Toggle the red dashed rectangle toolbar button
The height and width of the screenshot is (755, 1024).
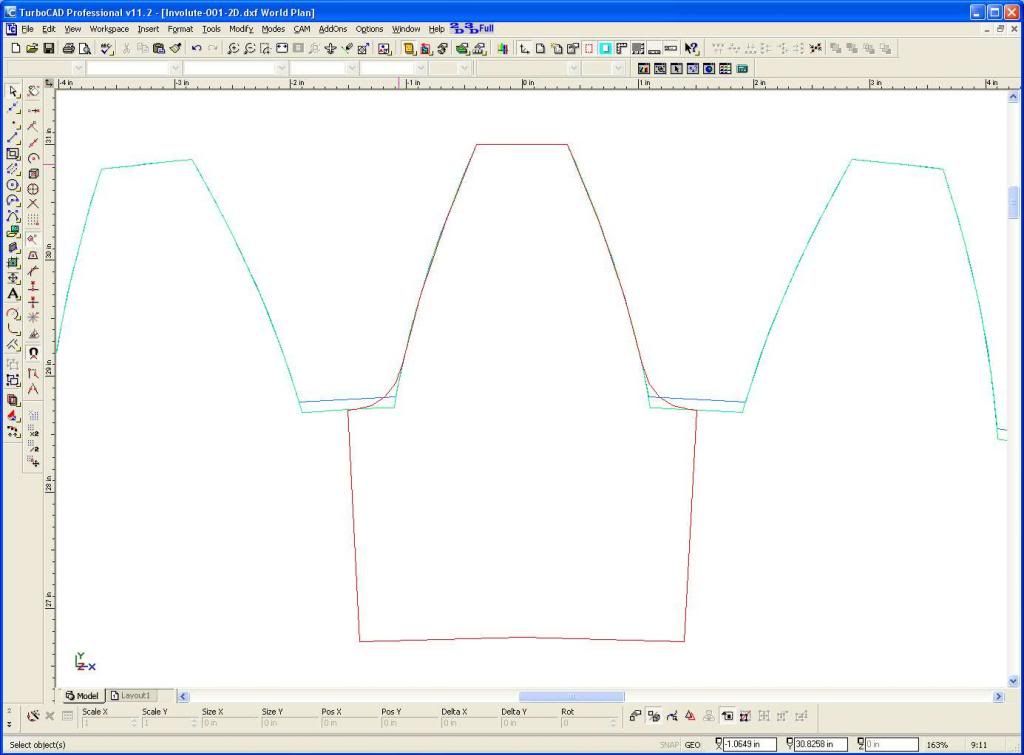click(589, 48)
